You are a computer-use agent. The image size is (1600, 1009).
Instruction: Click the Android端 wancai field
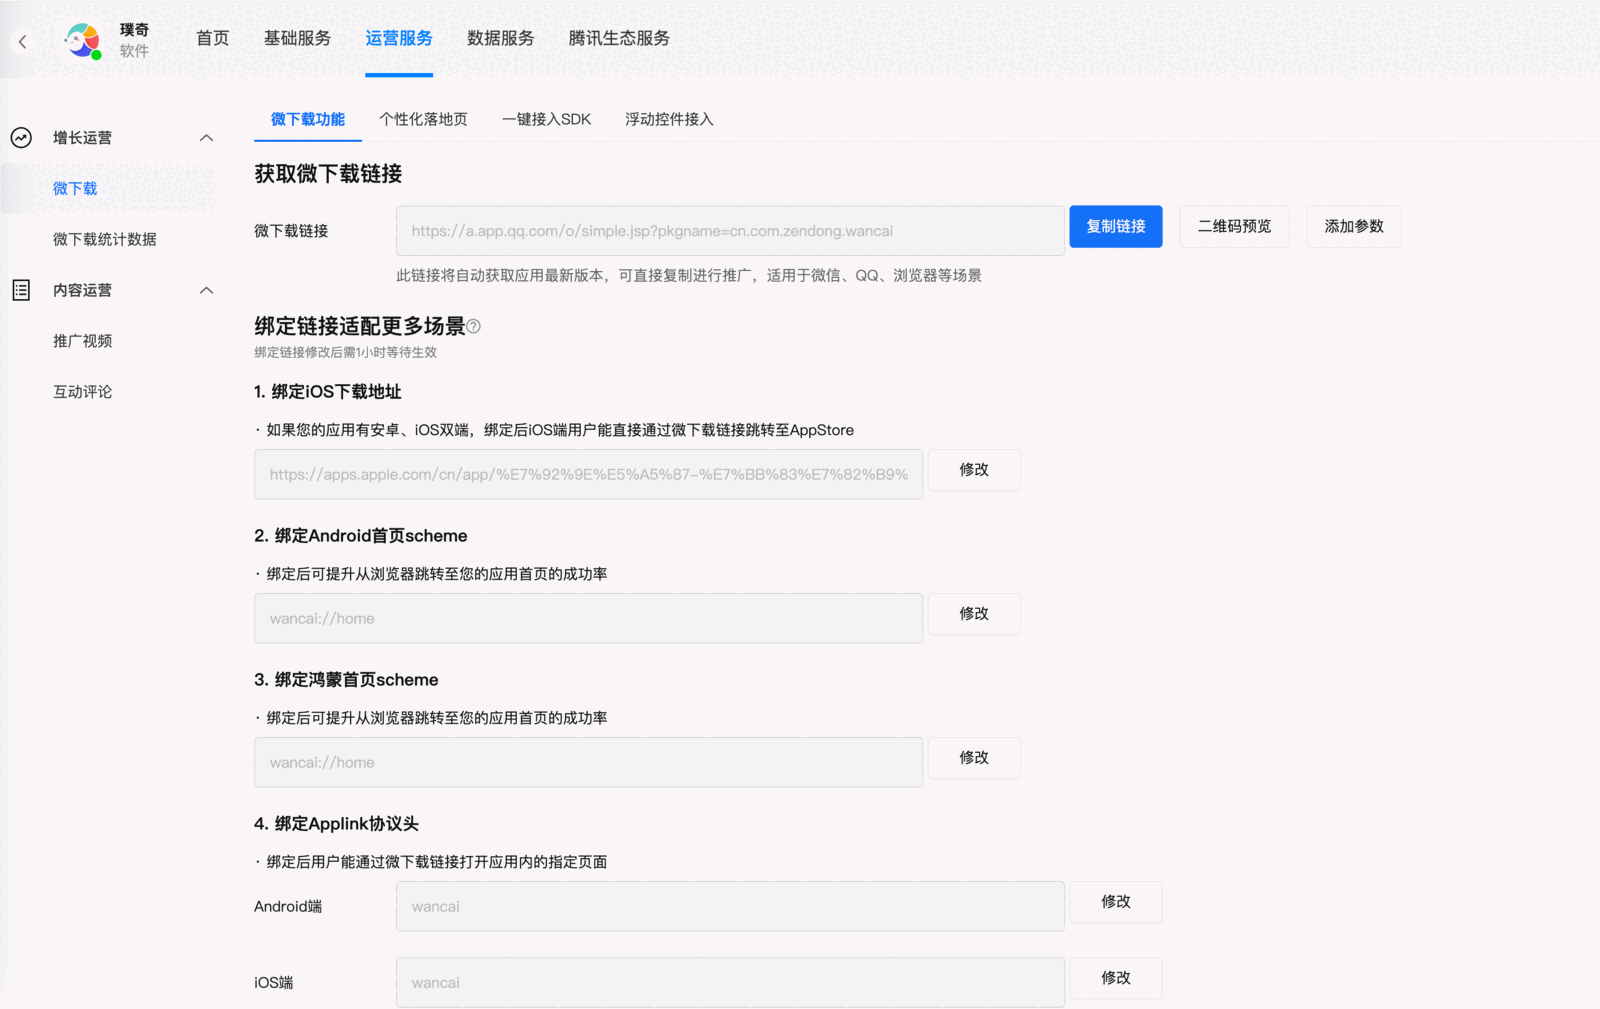[730, 906]
